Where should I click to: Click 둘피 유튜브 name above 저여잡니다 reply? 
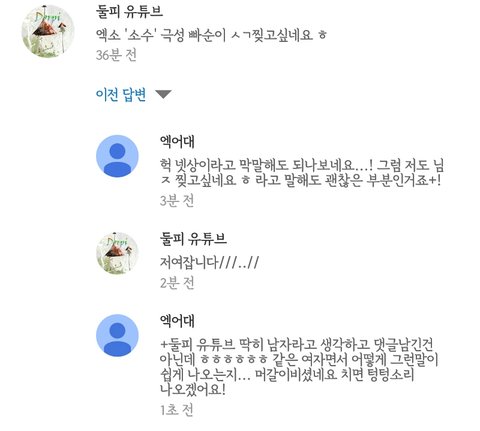tap(193, 239)
